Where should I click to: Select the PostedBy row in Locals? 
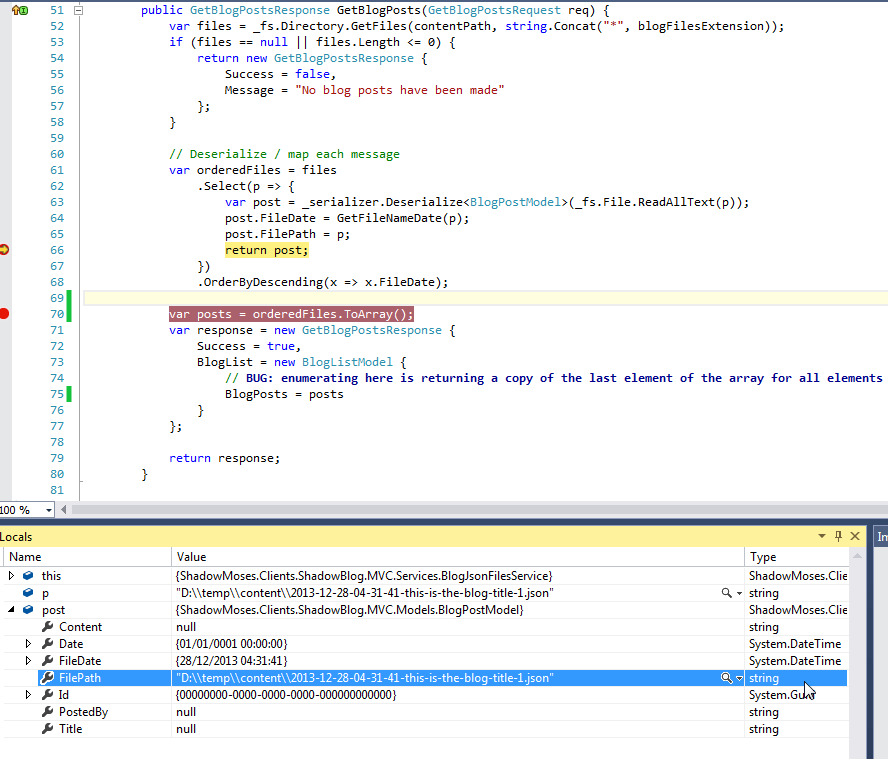point(425,712)
